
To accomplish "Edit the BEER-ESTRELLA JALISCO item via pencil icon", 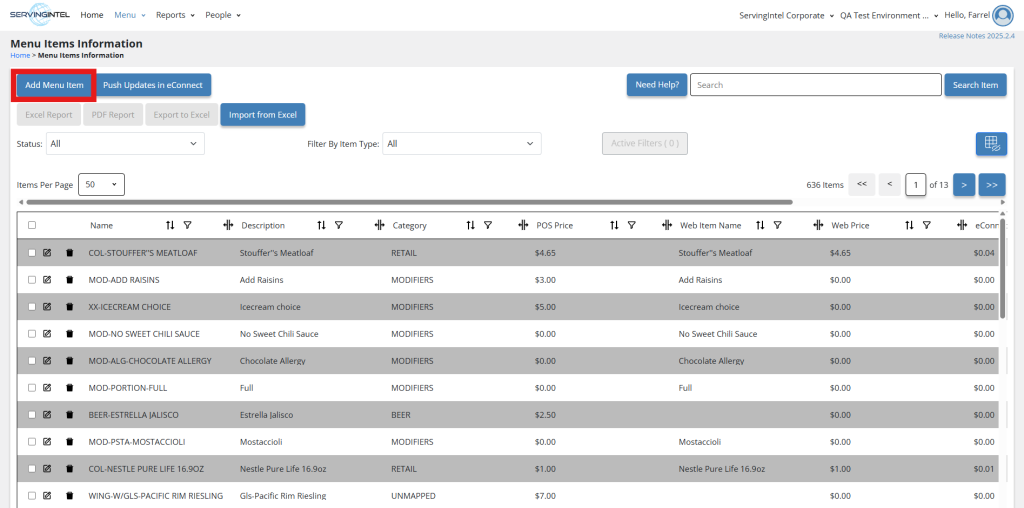I will (47, 415).
